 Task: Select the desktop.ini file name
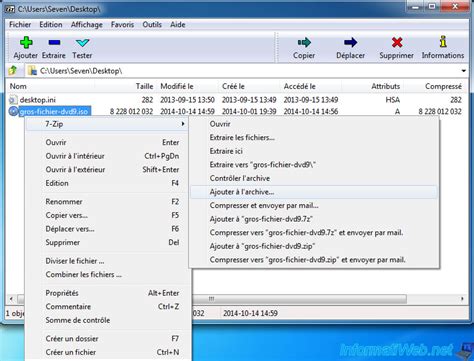click(38, 100)
